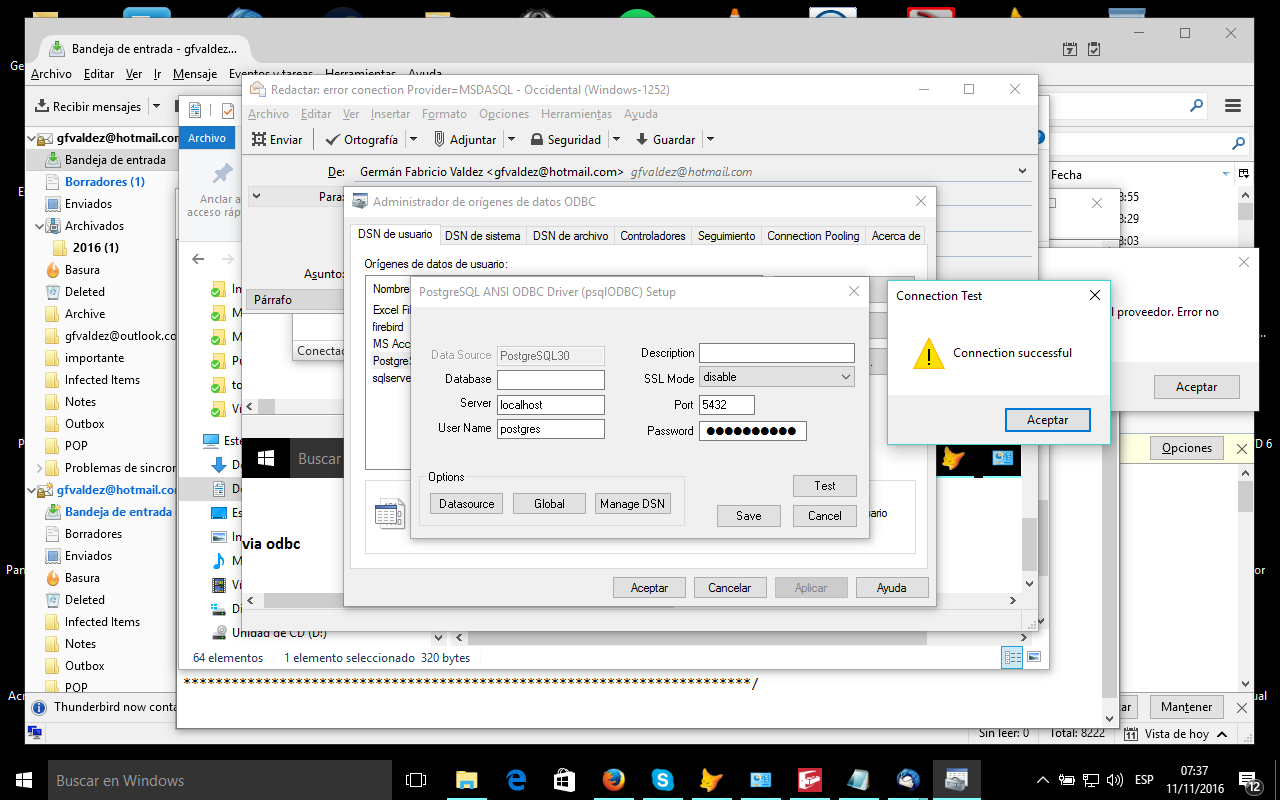Open Formato menu in compose window

click(444, 114)
